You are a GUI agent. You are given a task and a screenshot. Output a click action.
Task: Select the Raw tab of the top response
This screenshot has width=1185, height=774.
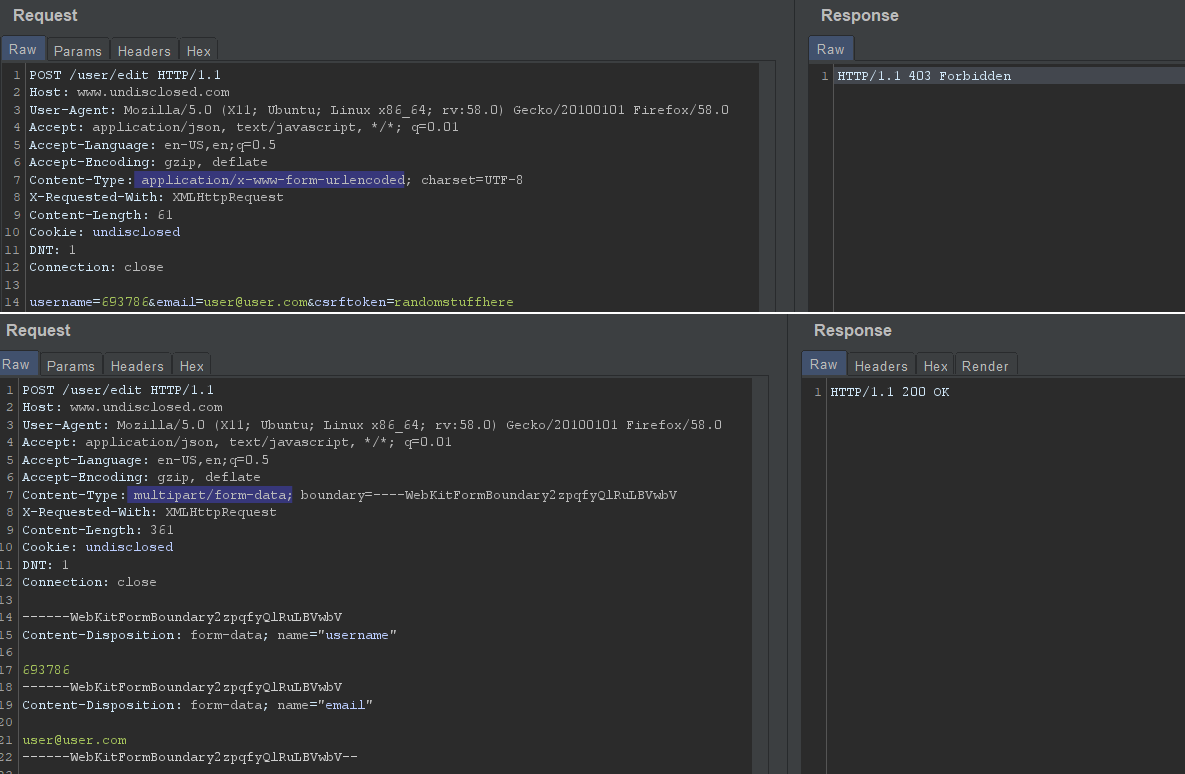[x=830, y=48]
